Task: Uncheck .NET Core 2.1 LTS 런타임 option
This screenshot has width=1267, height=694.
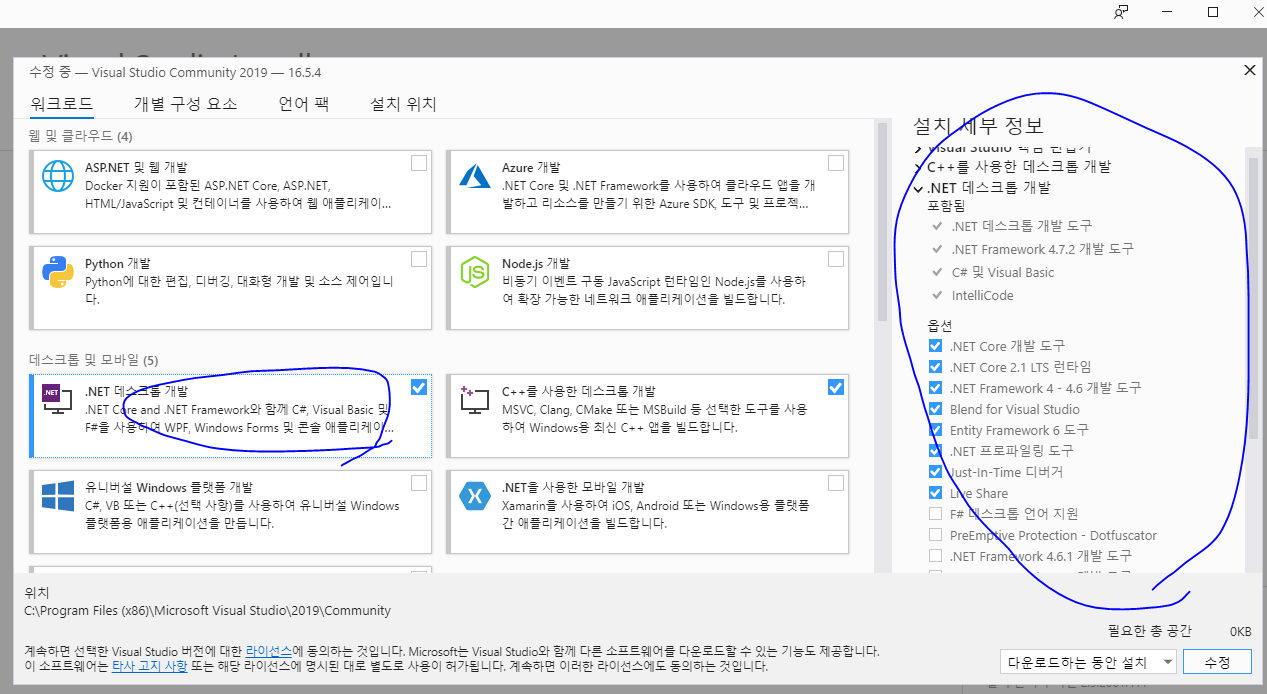Action: point(936,367)
